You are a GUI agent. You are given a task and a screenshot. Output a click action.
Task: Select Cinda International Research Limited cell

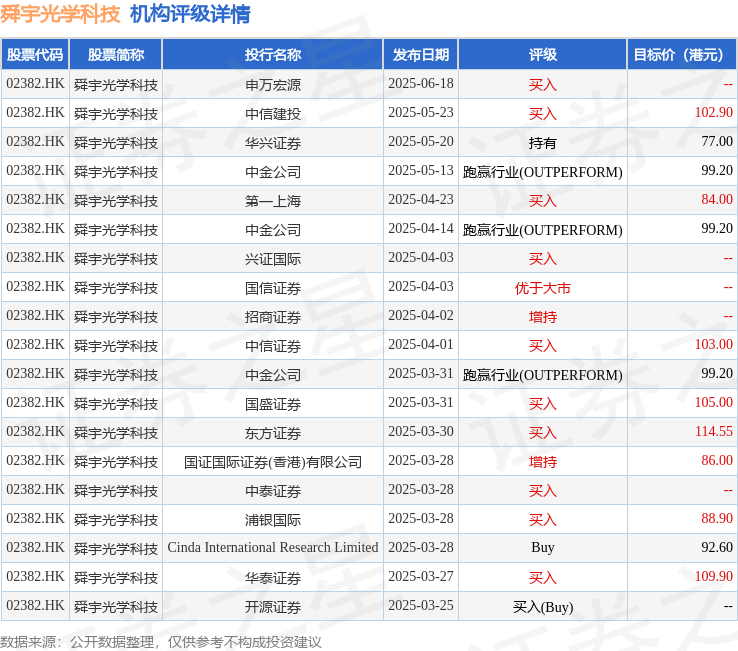coord(273,547)
